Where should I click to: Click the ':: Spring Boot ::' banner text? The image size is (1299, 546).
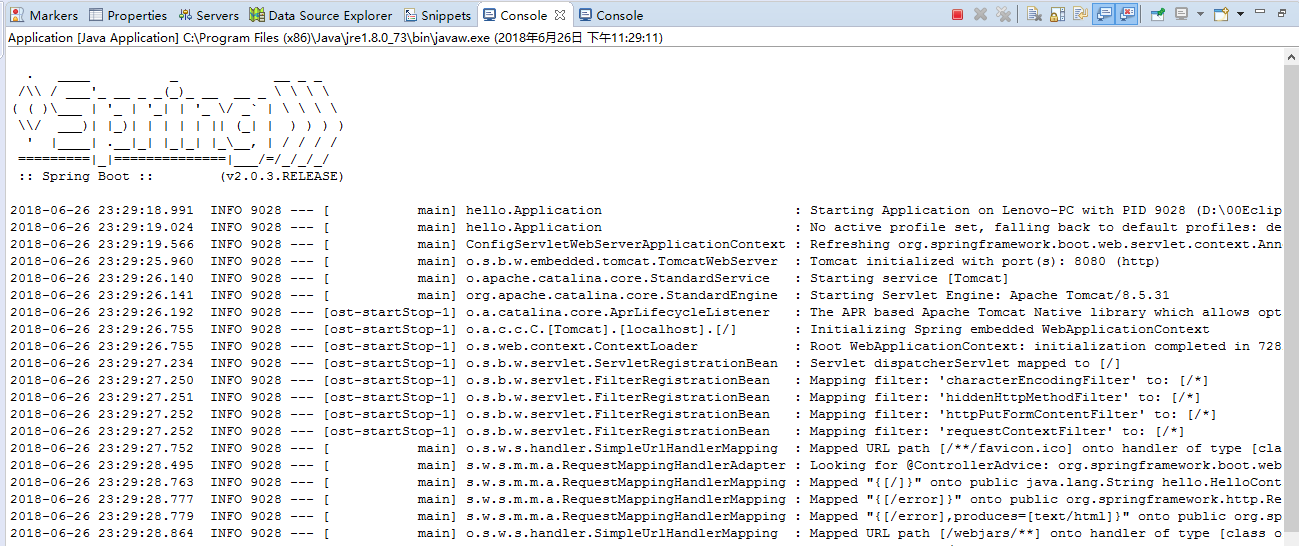[85, 176]
